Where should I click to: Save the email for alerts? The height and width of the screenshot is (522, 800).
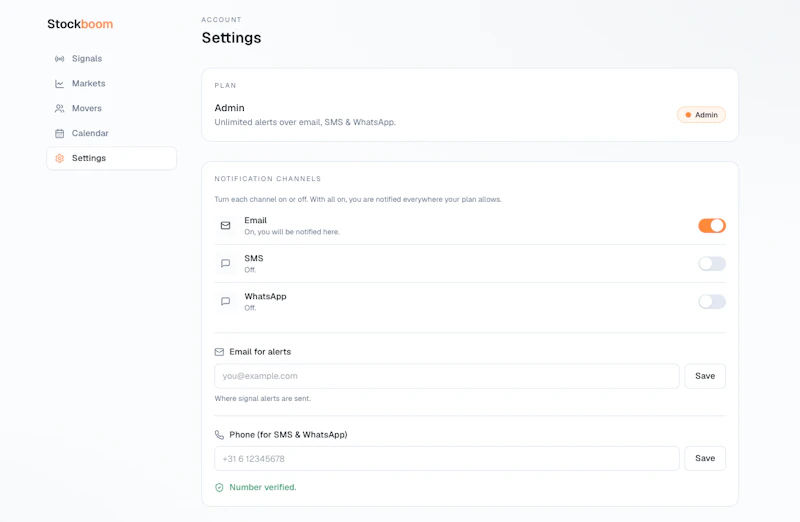(x=705, y=376)
